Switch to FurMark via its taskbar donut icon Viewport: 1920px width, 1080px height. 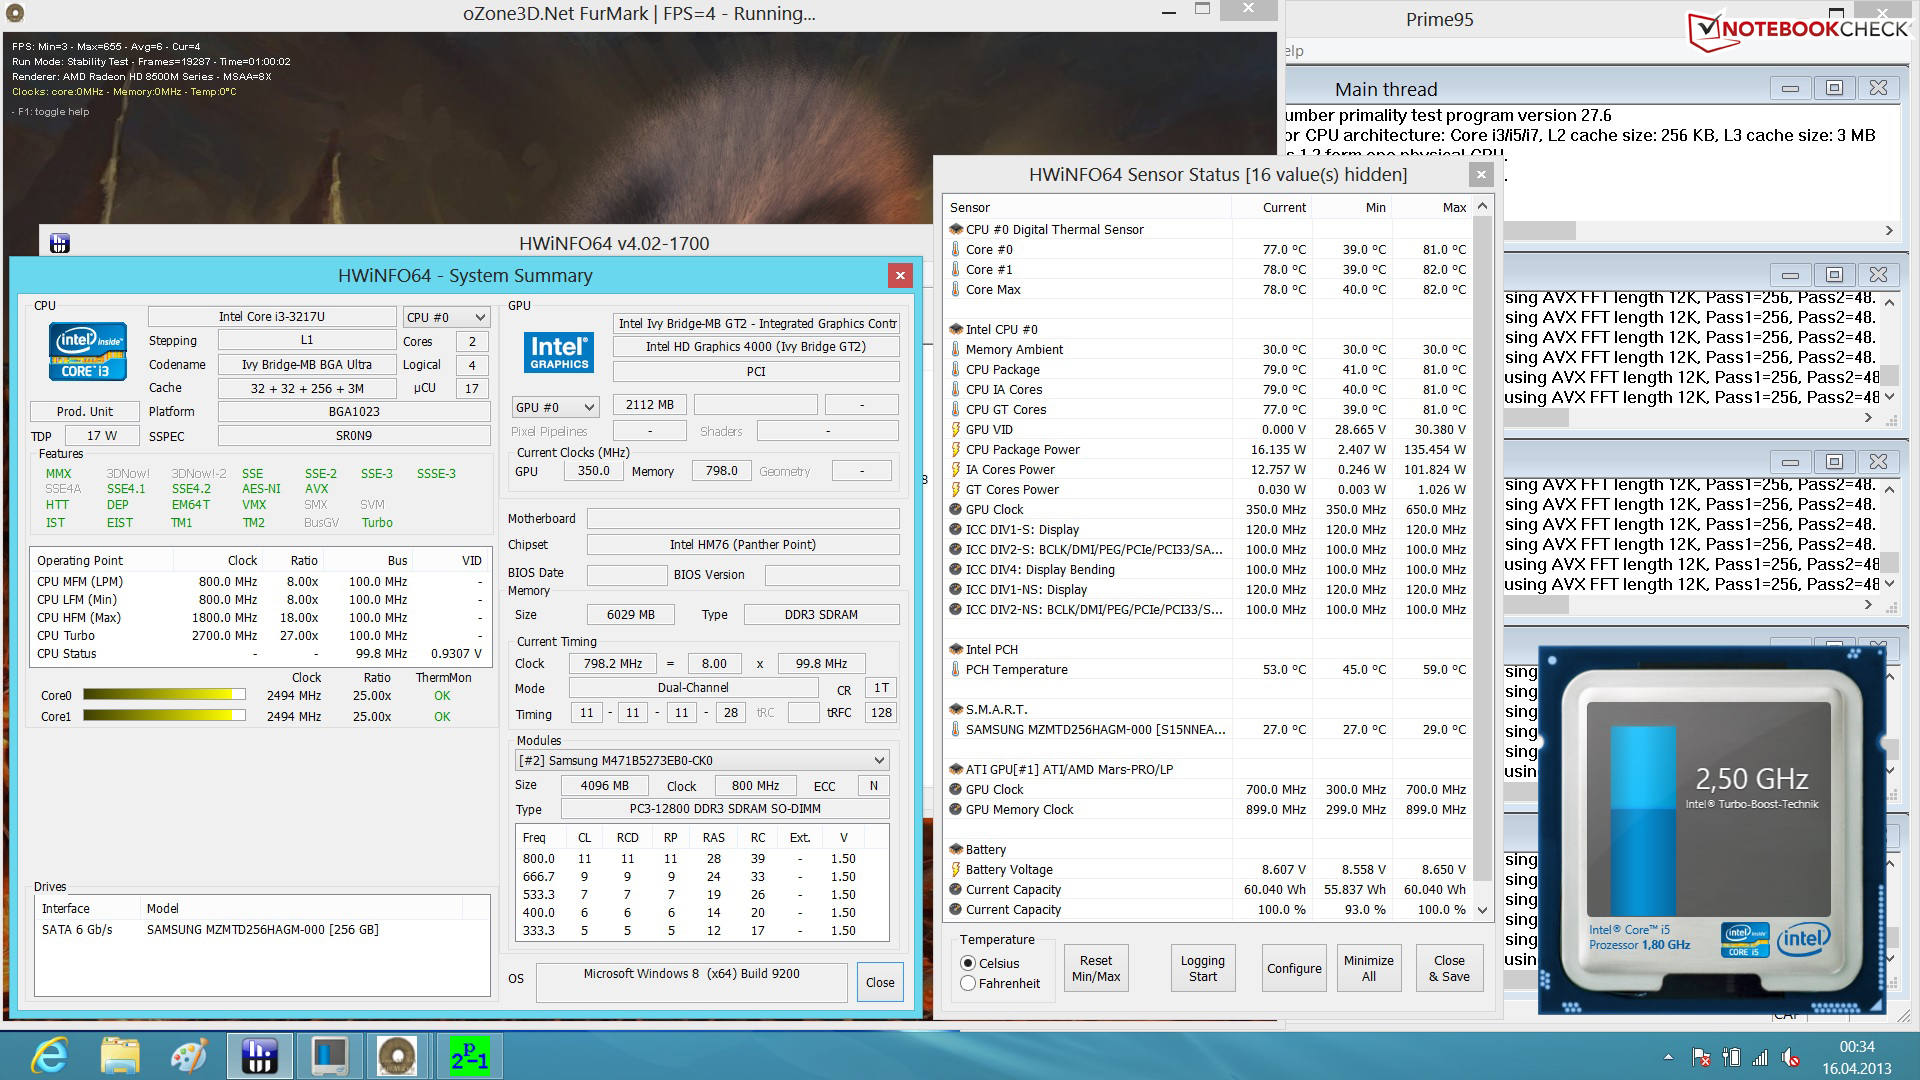click(x=397, y=1055)
